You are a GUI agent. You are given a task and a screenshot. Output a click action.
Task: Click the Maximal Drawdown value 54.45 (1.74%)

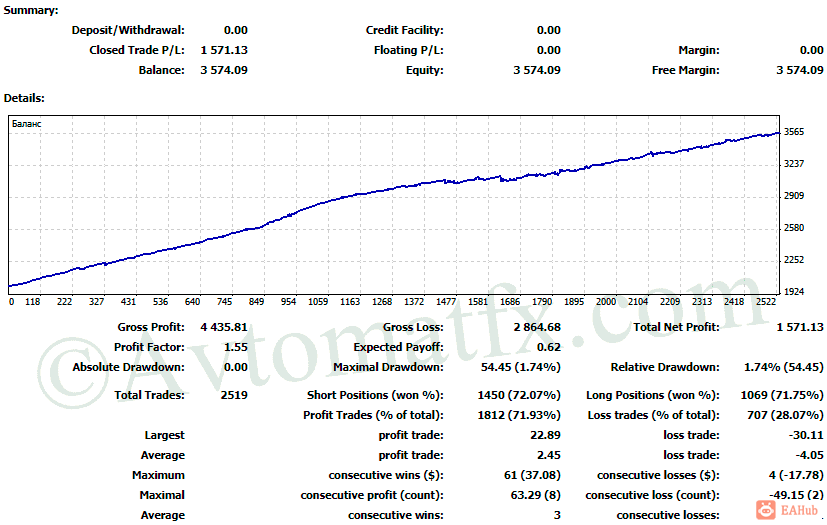pyautogui.click(x=521, y=367)
